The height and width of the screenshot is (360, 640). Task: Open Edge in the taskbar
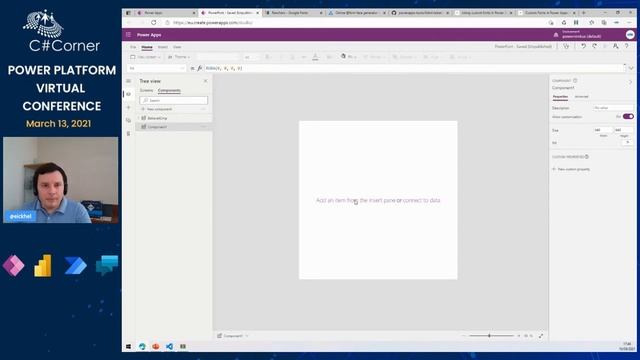coord(142,347)
